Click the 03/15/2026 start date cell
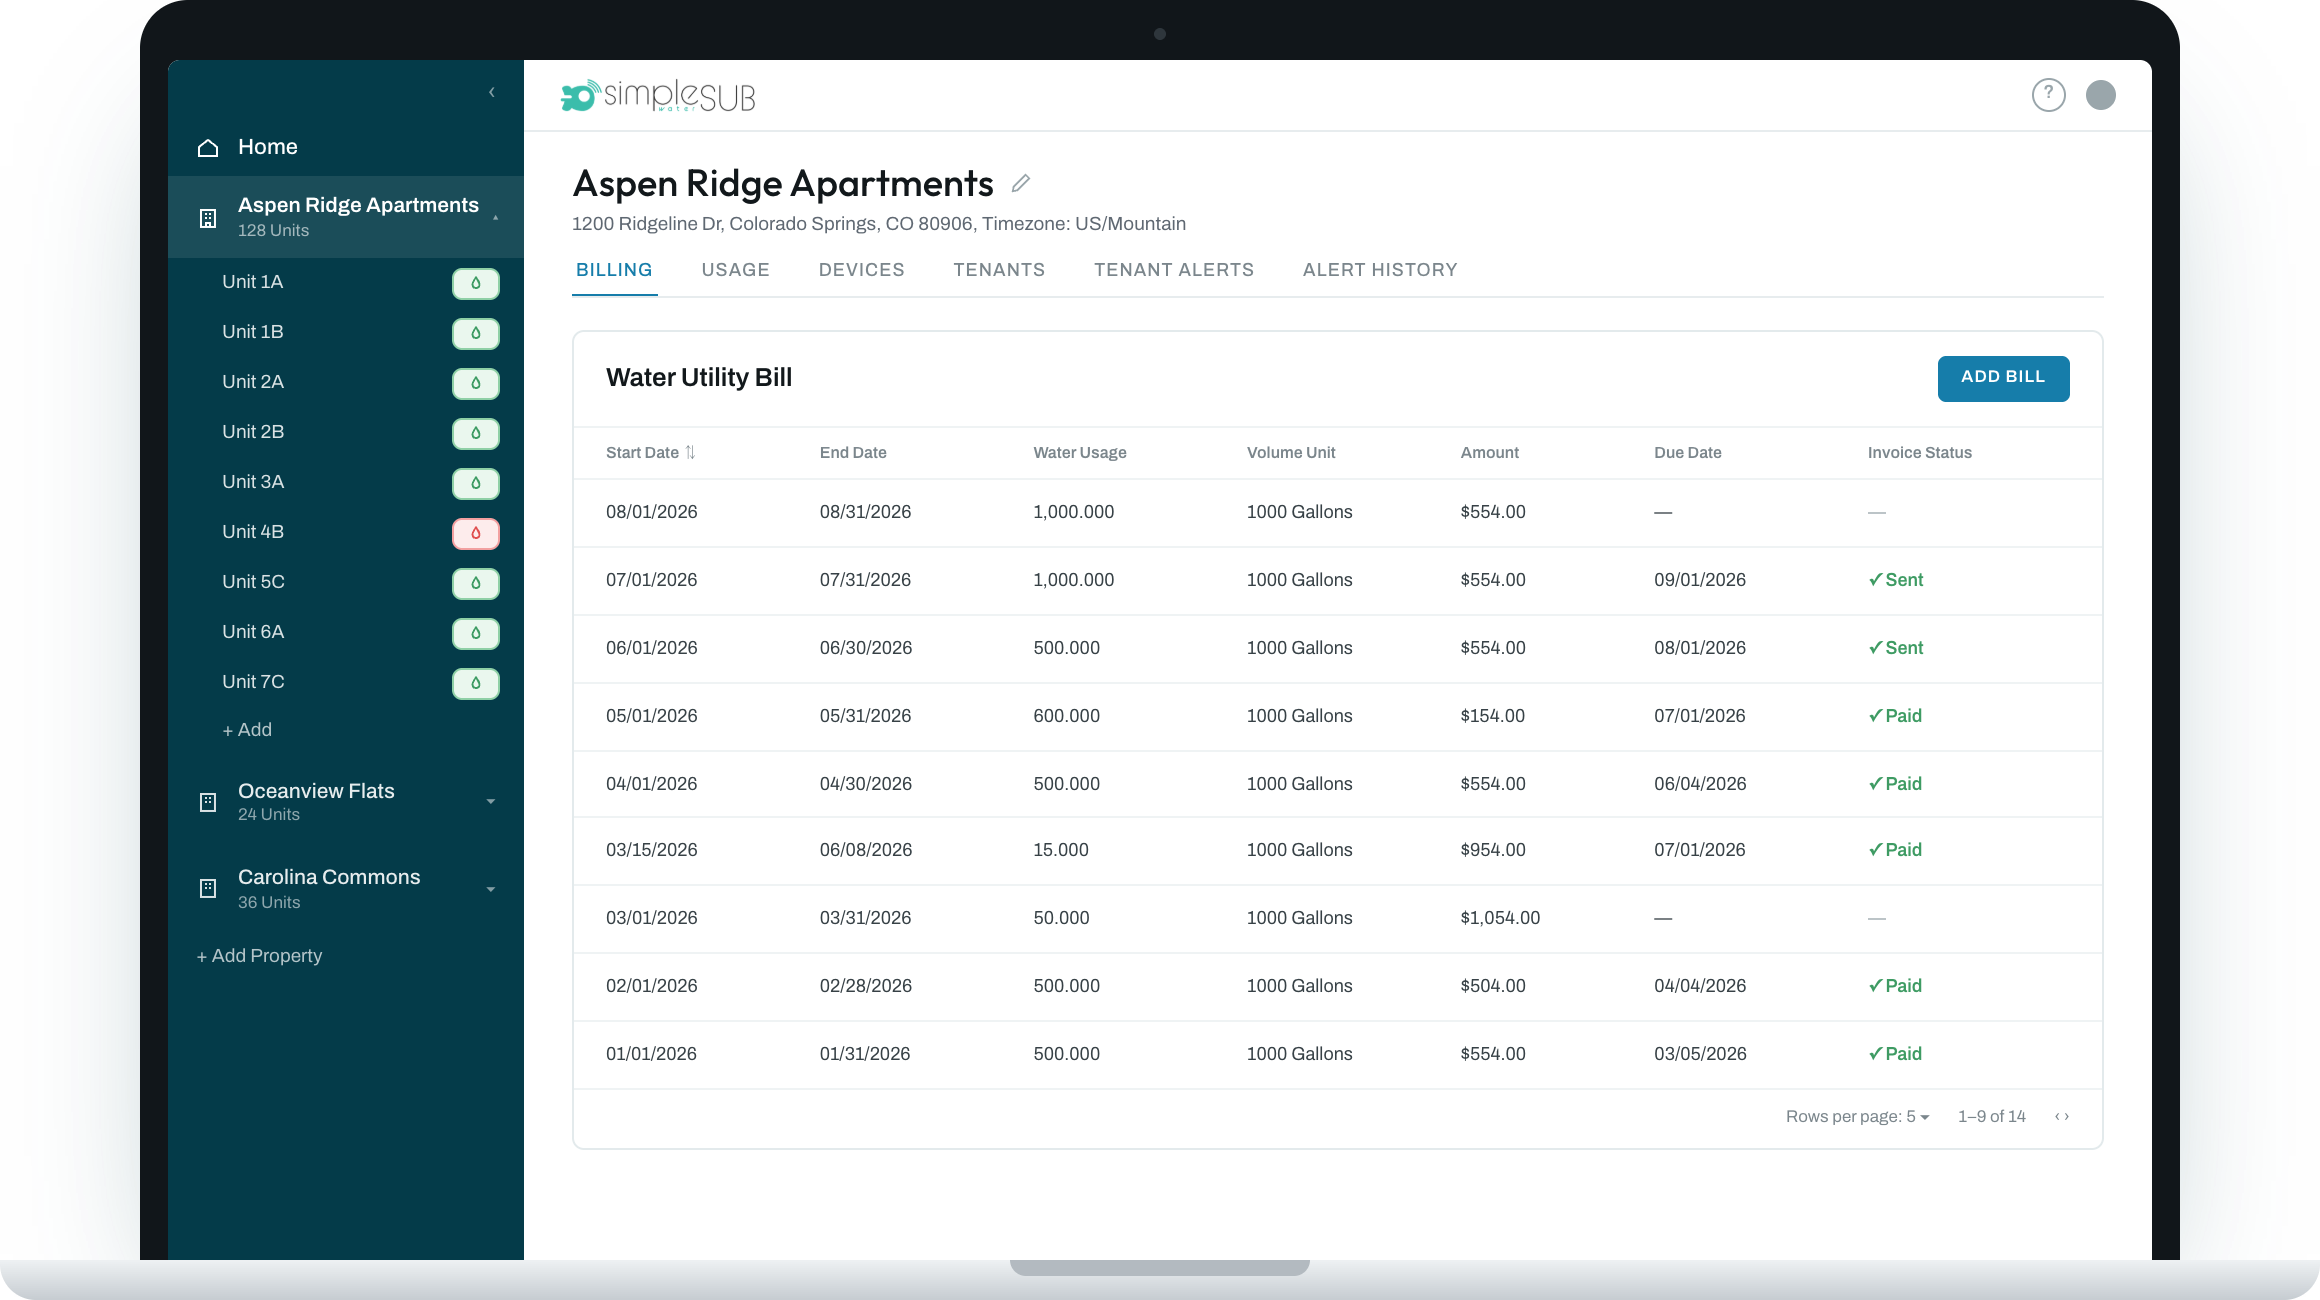 point(652,850)
